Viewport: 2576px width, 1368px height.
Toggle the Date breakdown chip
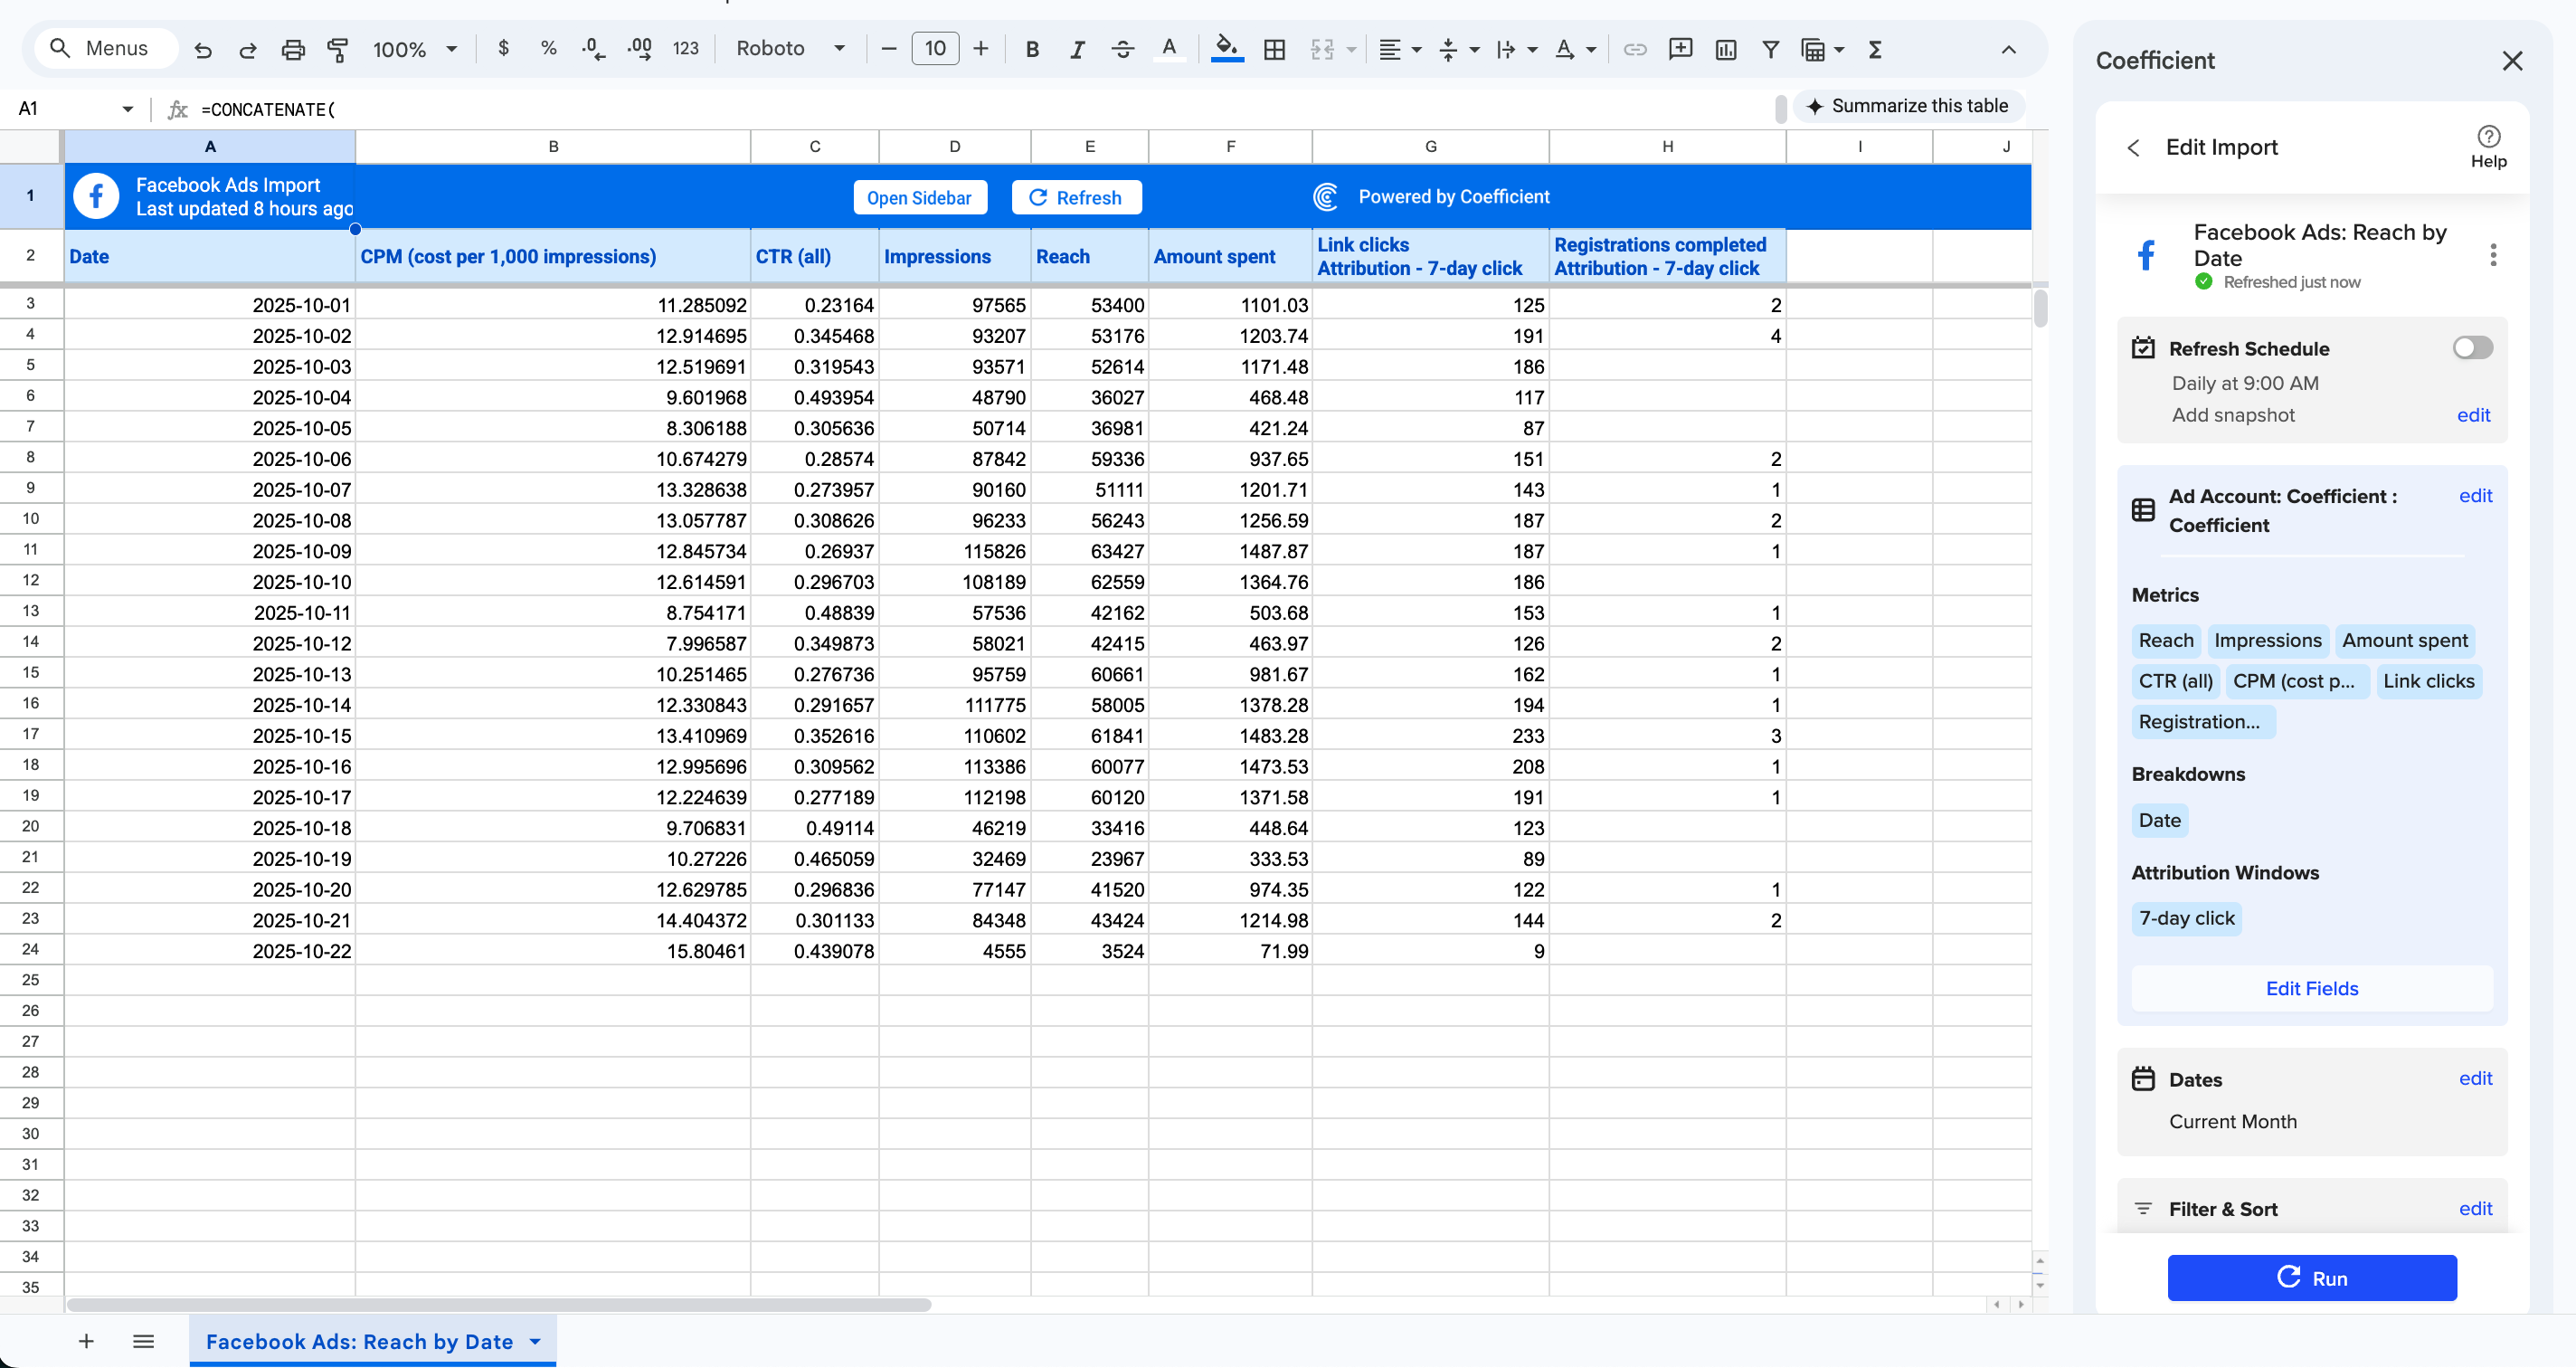tap(2159, 820)
